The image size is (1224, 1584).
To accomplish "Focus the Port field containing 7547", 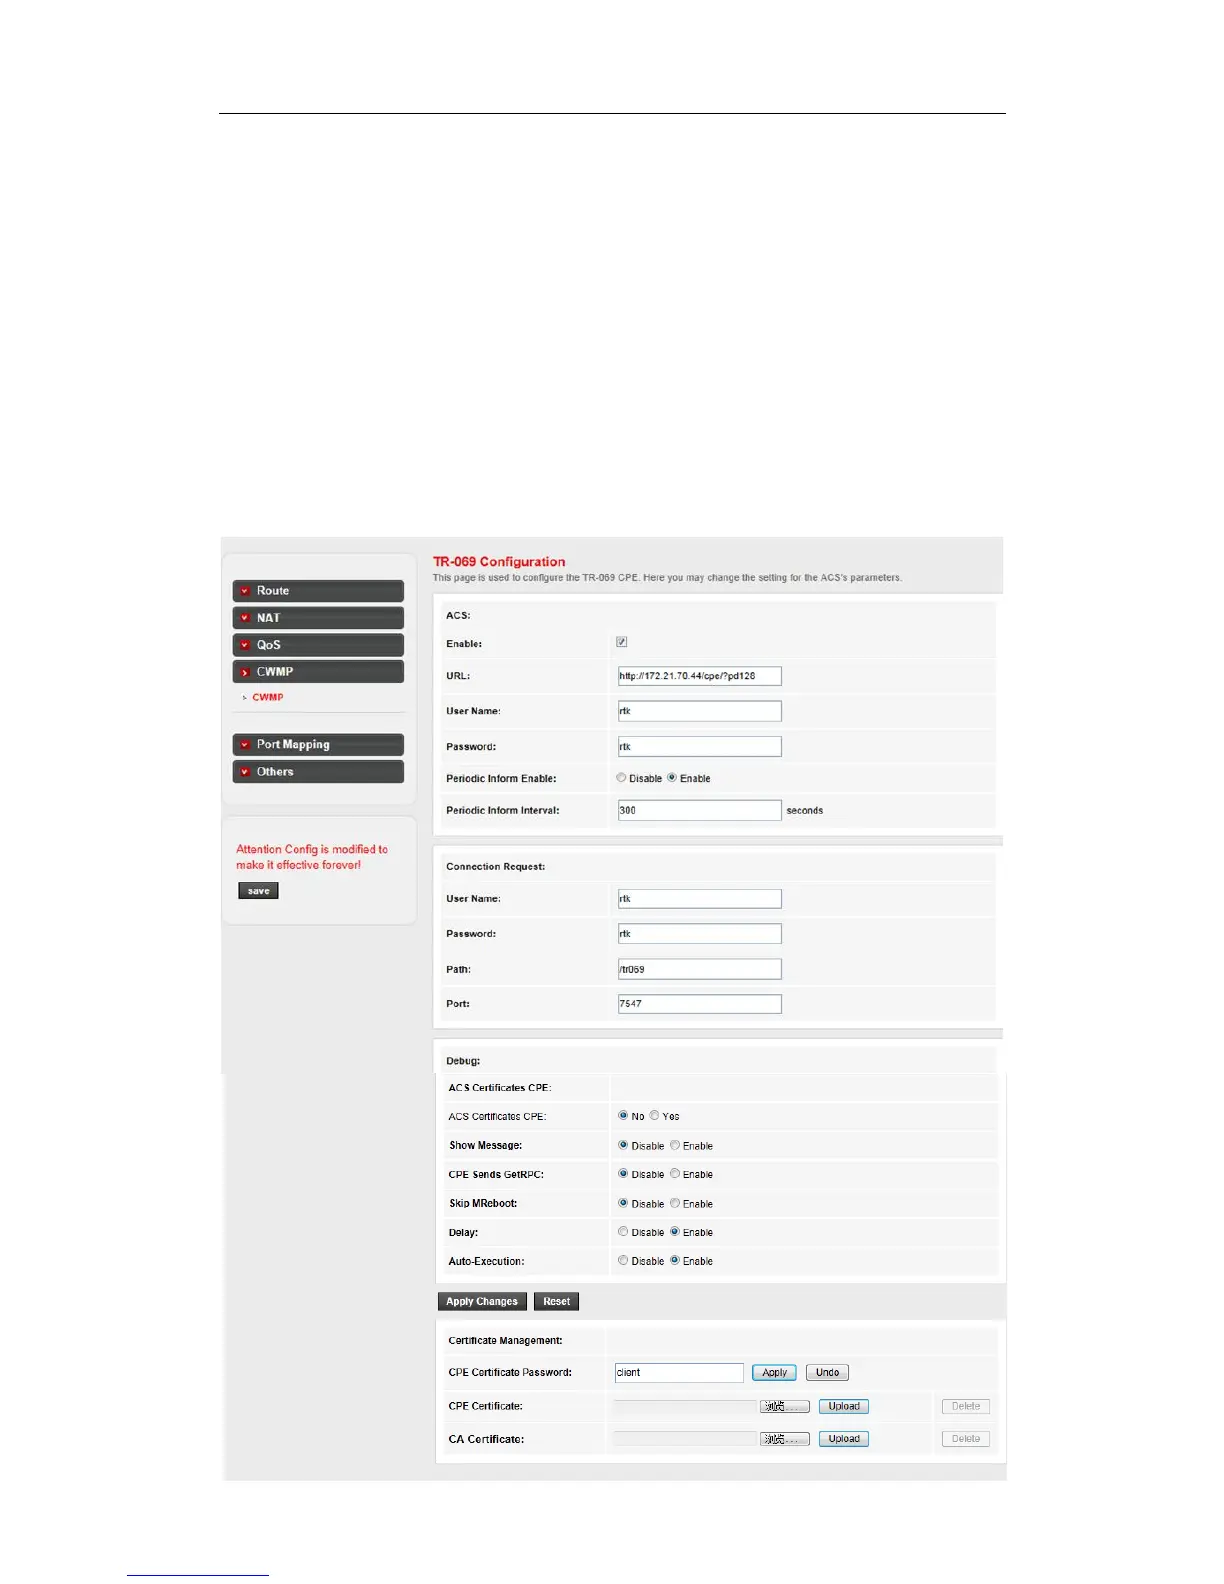I will click(x=699, y=1004).
